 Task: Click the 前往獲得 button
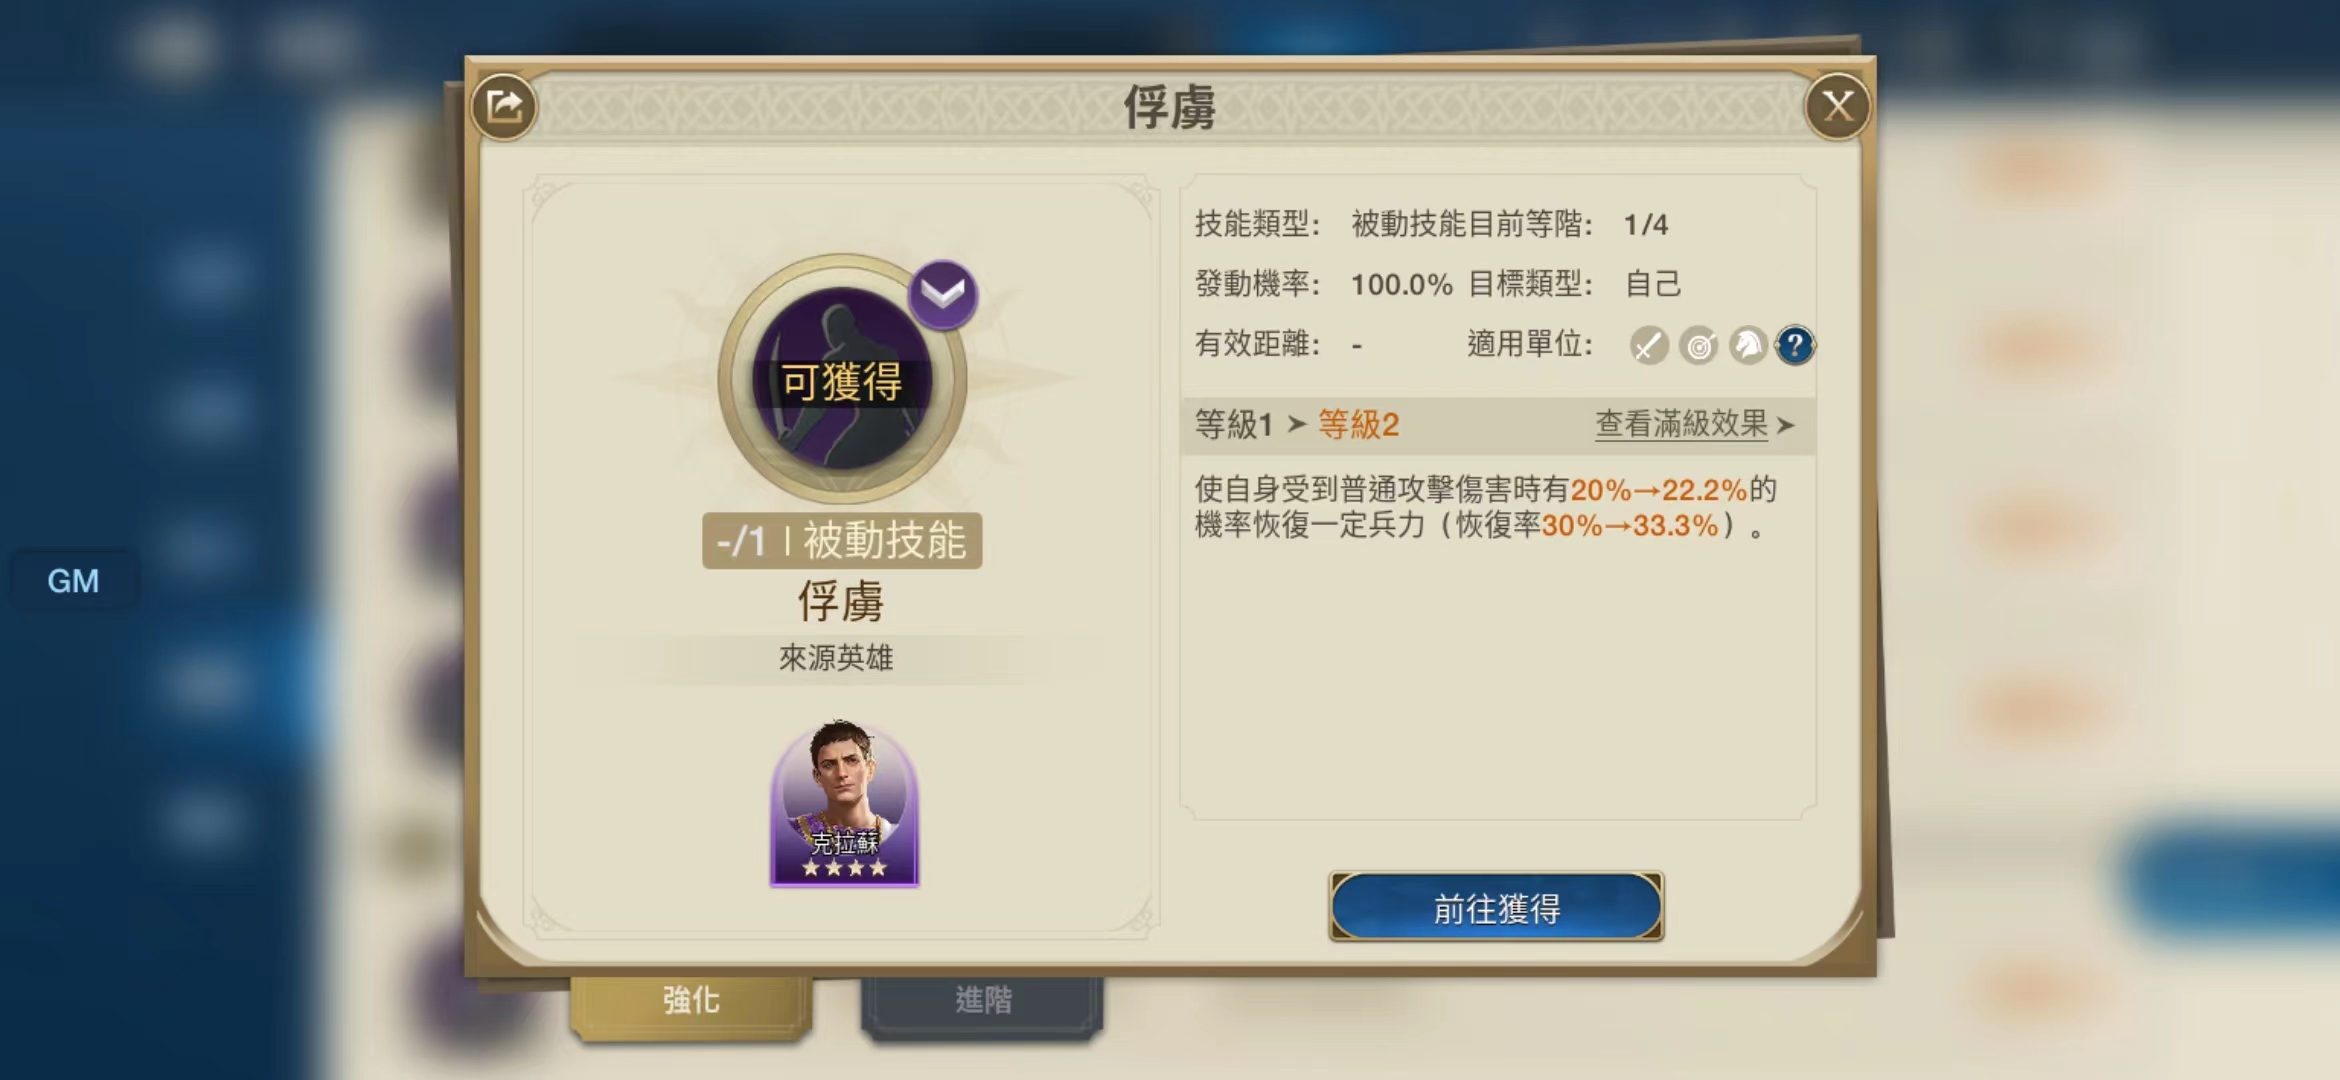1496,907
